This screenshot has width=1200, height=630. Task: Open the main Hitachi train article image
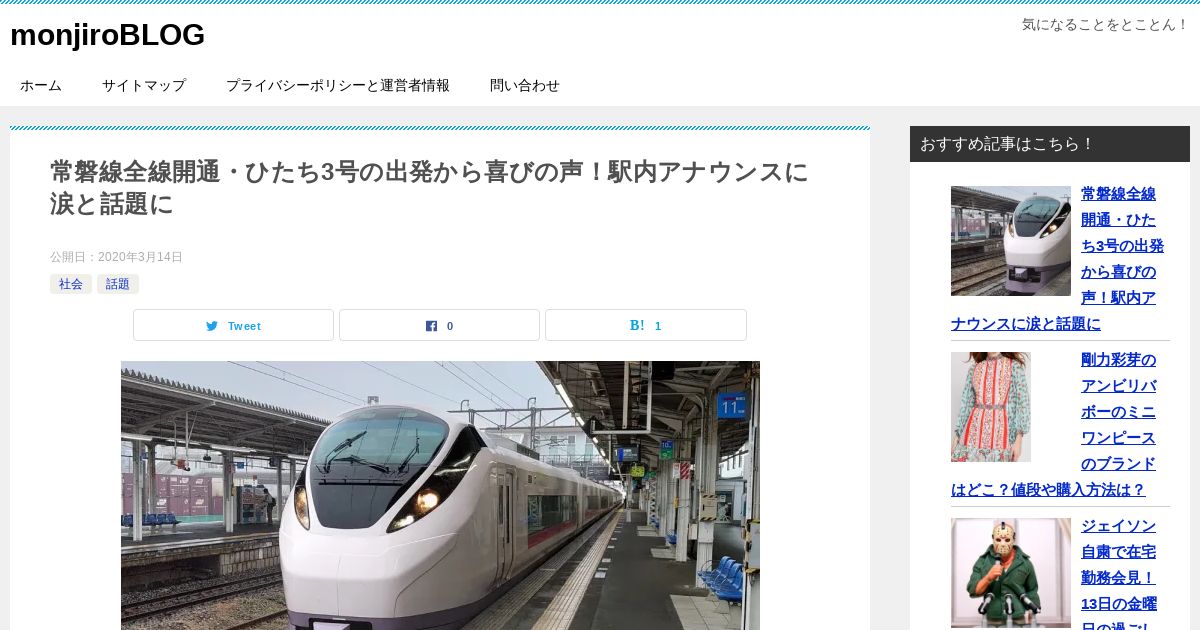click(x=440, y=495)
